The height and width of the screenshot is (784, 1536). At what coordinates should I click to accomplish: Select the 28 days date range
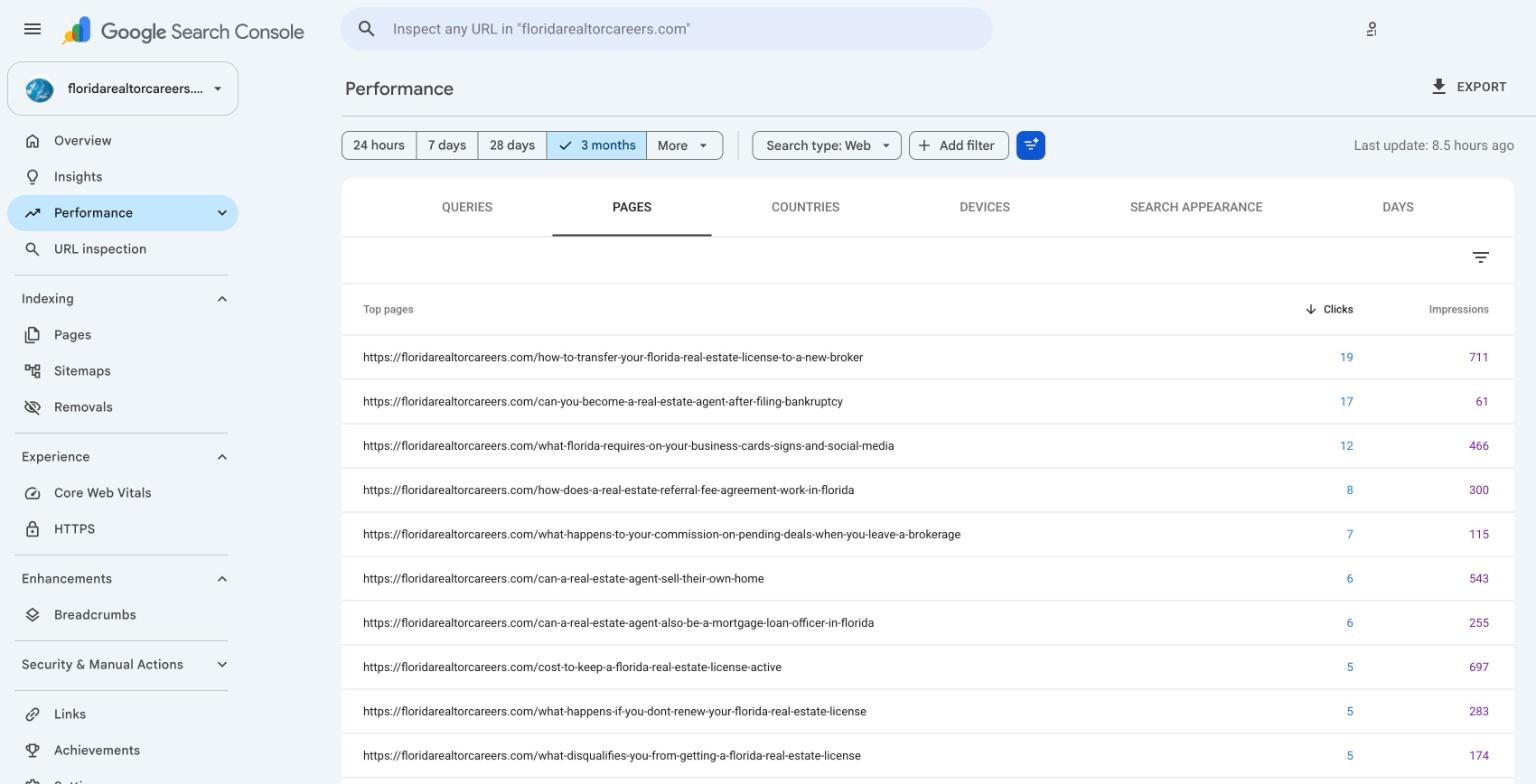(512, 145)
